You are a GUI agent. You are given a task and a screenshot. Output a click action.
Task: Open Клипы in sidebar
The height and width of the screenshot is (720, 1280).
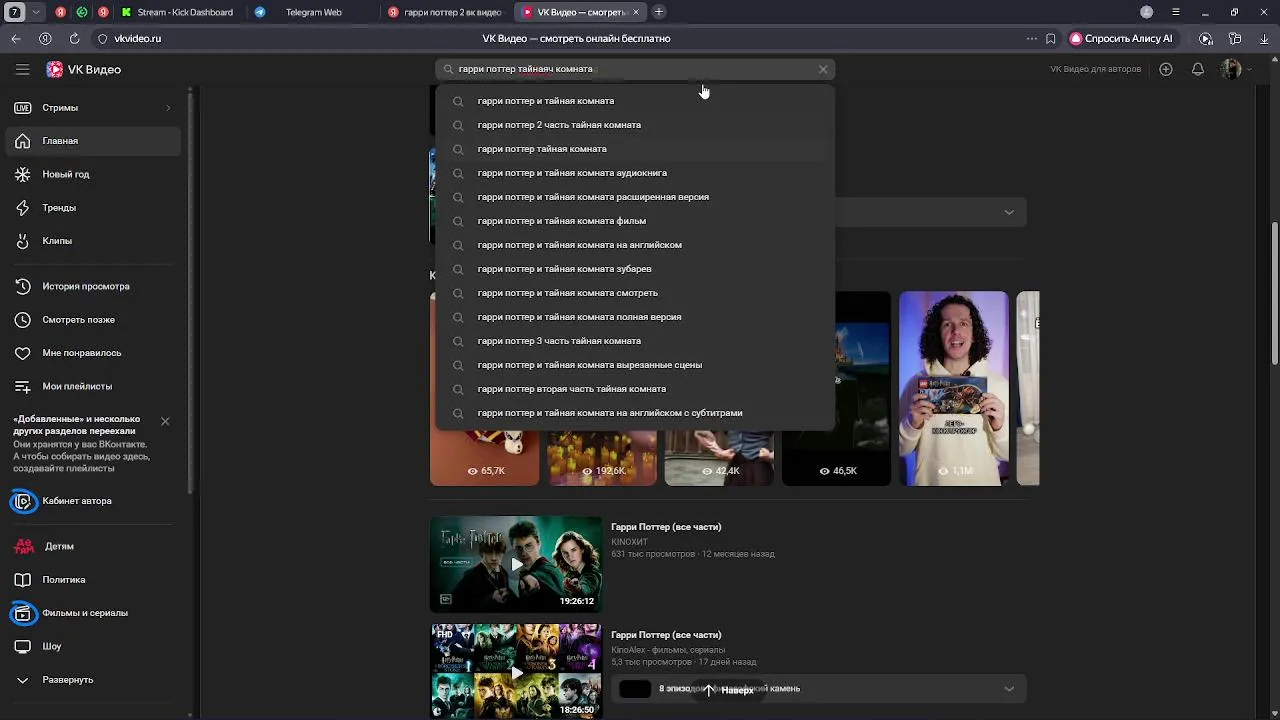point(92,241)
